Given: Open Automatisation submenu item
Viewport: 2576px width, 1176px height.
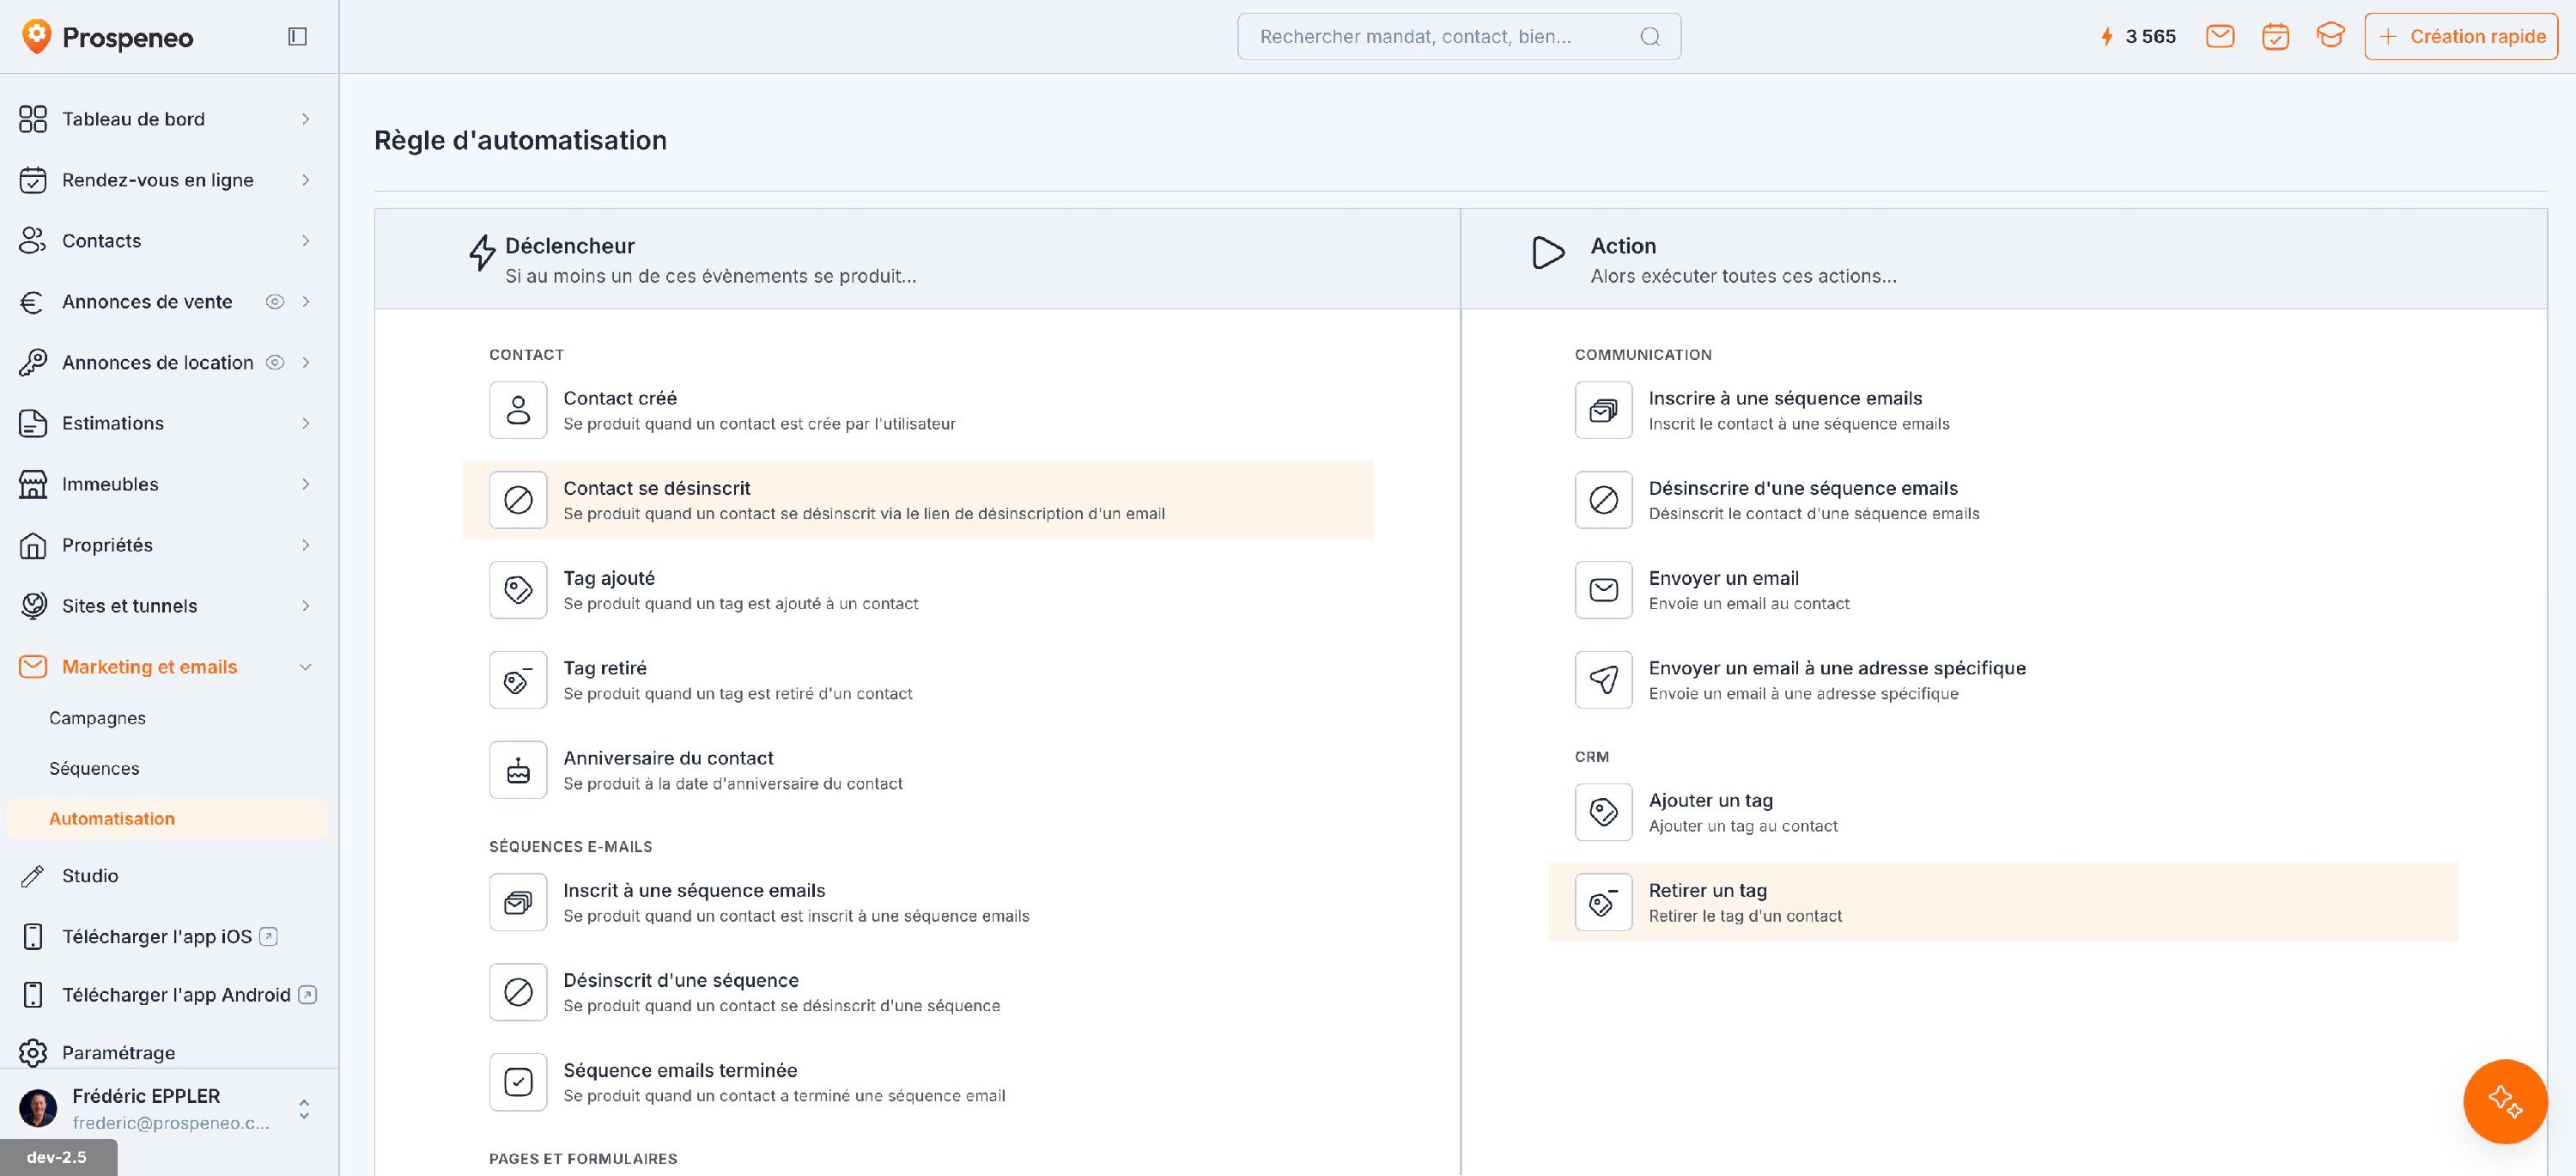Looking at the screenshot, I should [167, 818].
